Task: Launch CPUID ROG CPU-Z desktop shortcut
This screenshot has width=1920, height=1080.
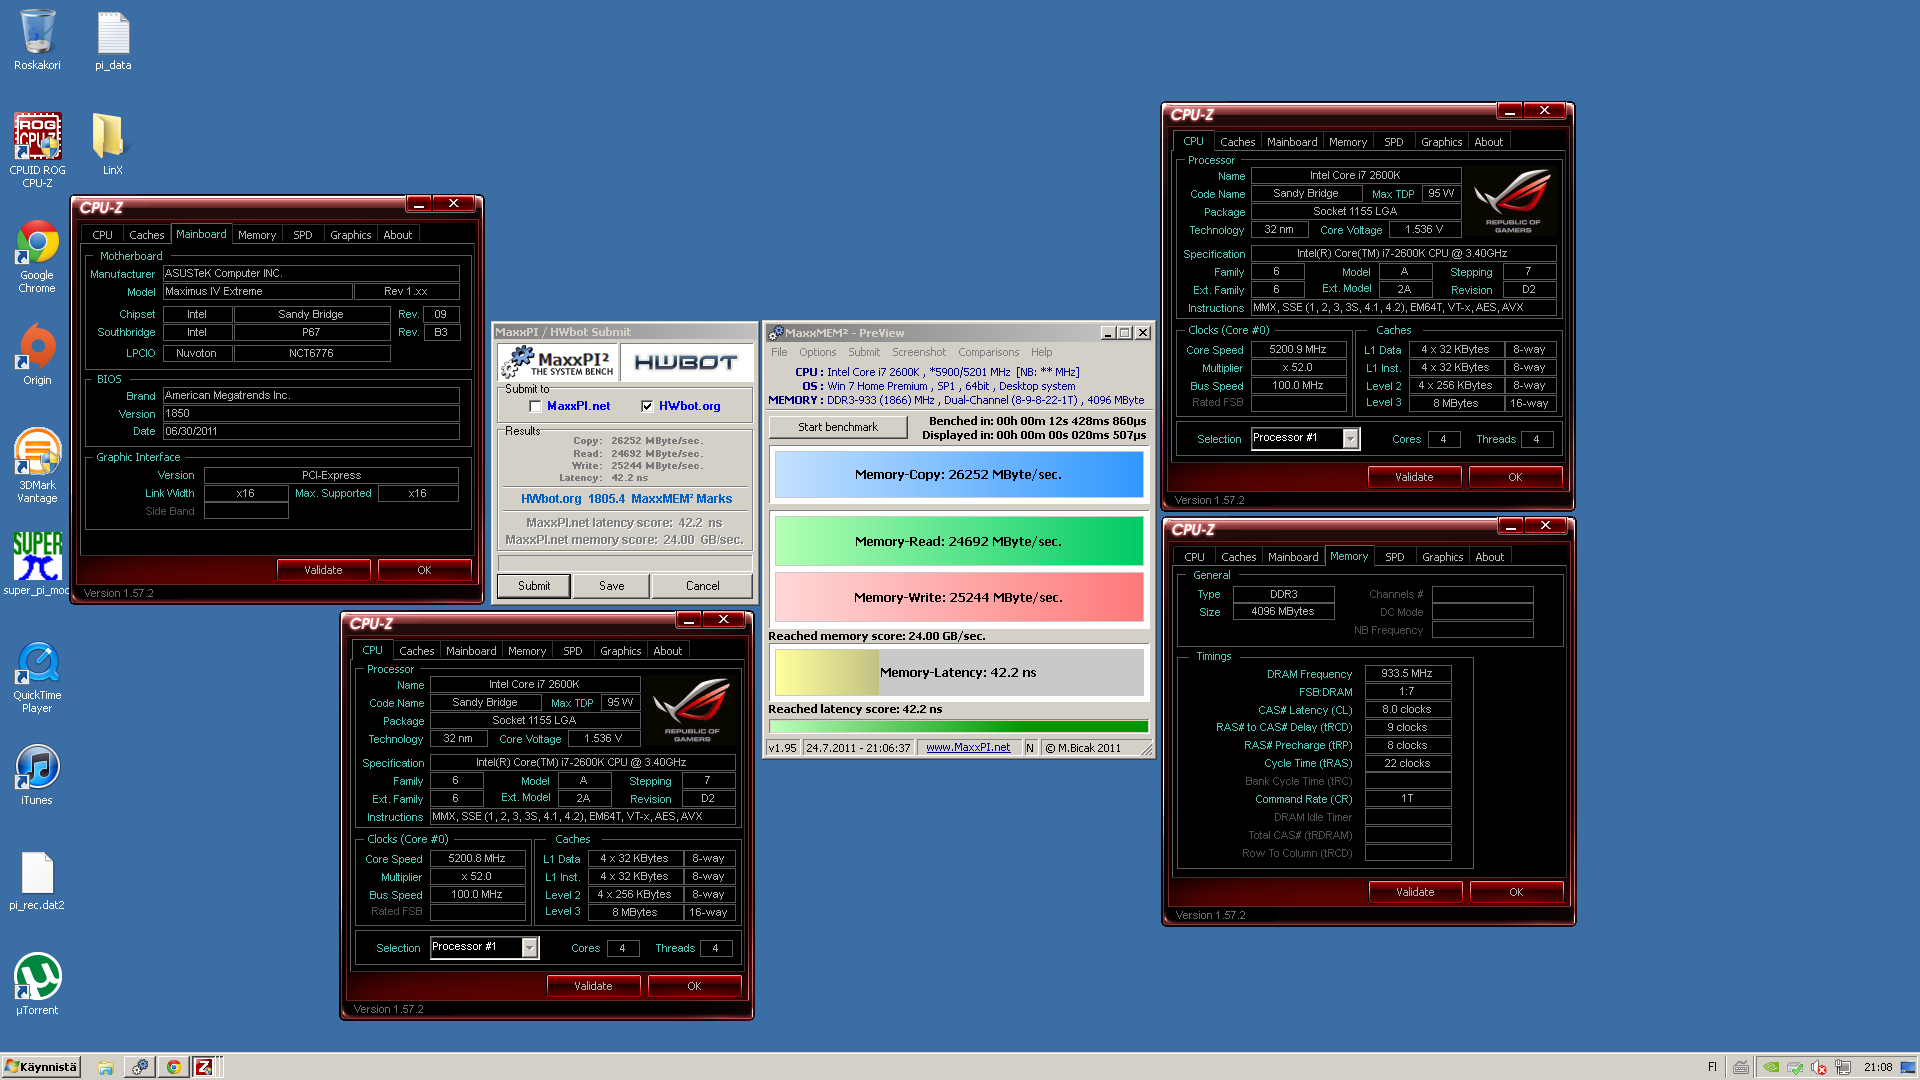Action: point(37,150)
